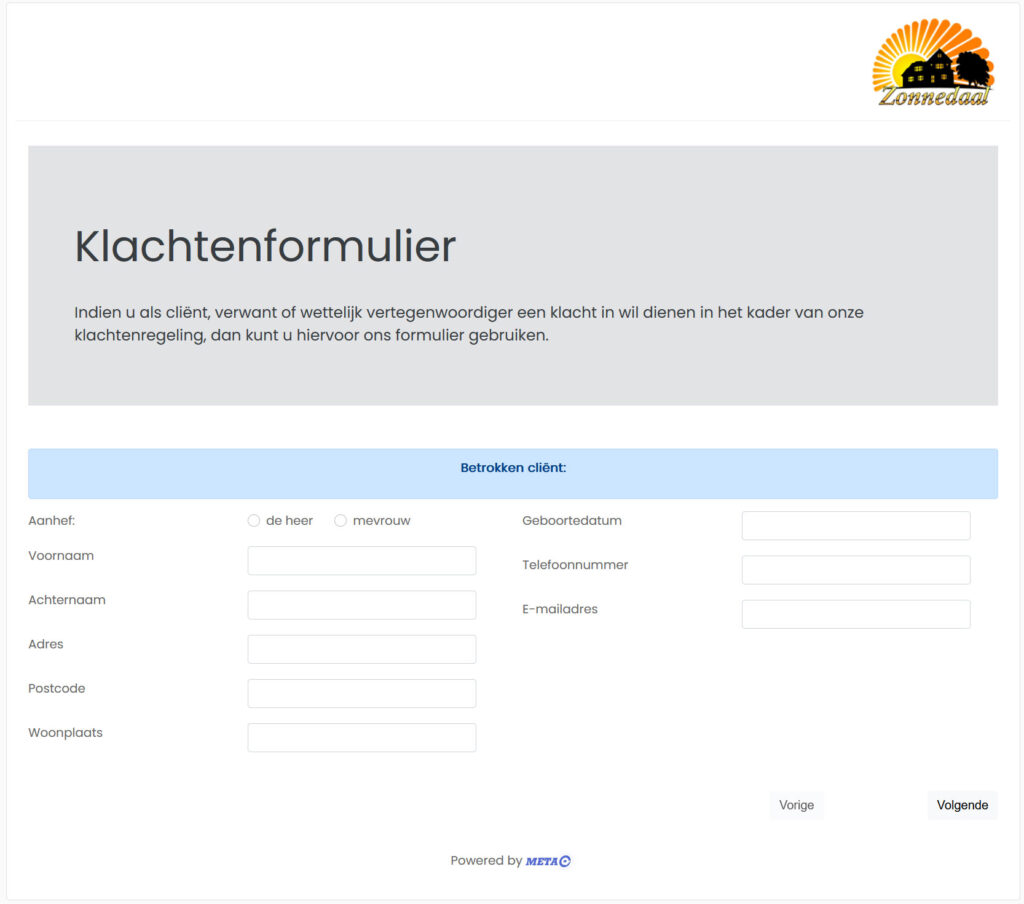
Task: Click the 'Telefoonnummer' label
Action: click(575, 565)
